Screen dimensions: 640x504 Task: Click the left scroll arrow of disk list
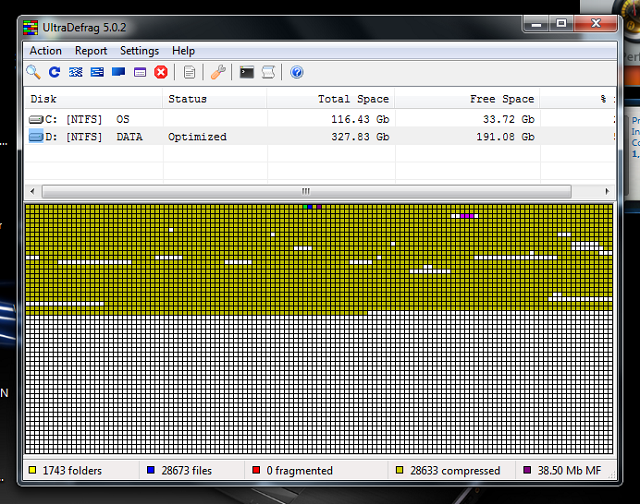pyautogui.click(x=32, y=191)
